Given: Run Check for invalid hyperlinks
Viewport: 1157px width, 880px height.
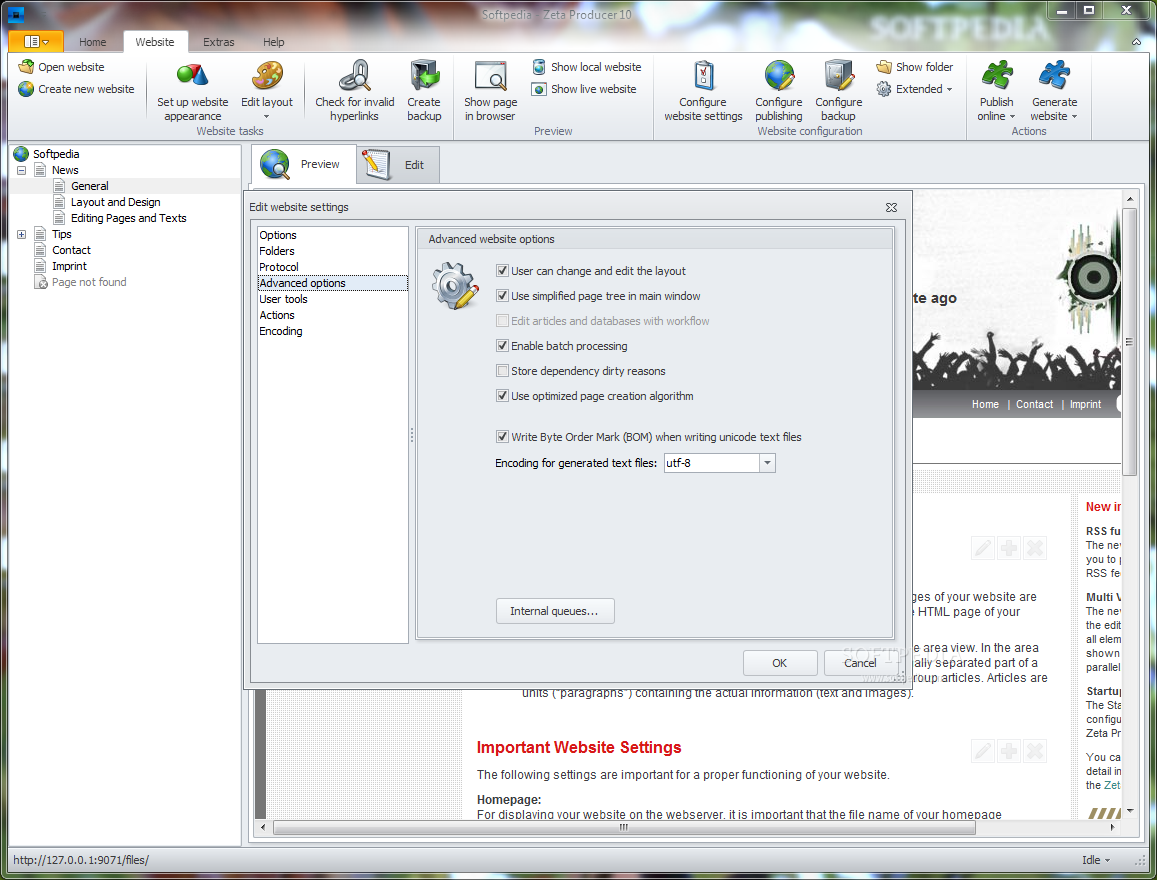Looking at the screenshot, I should [x=355, y=91].
